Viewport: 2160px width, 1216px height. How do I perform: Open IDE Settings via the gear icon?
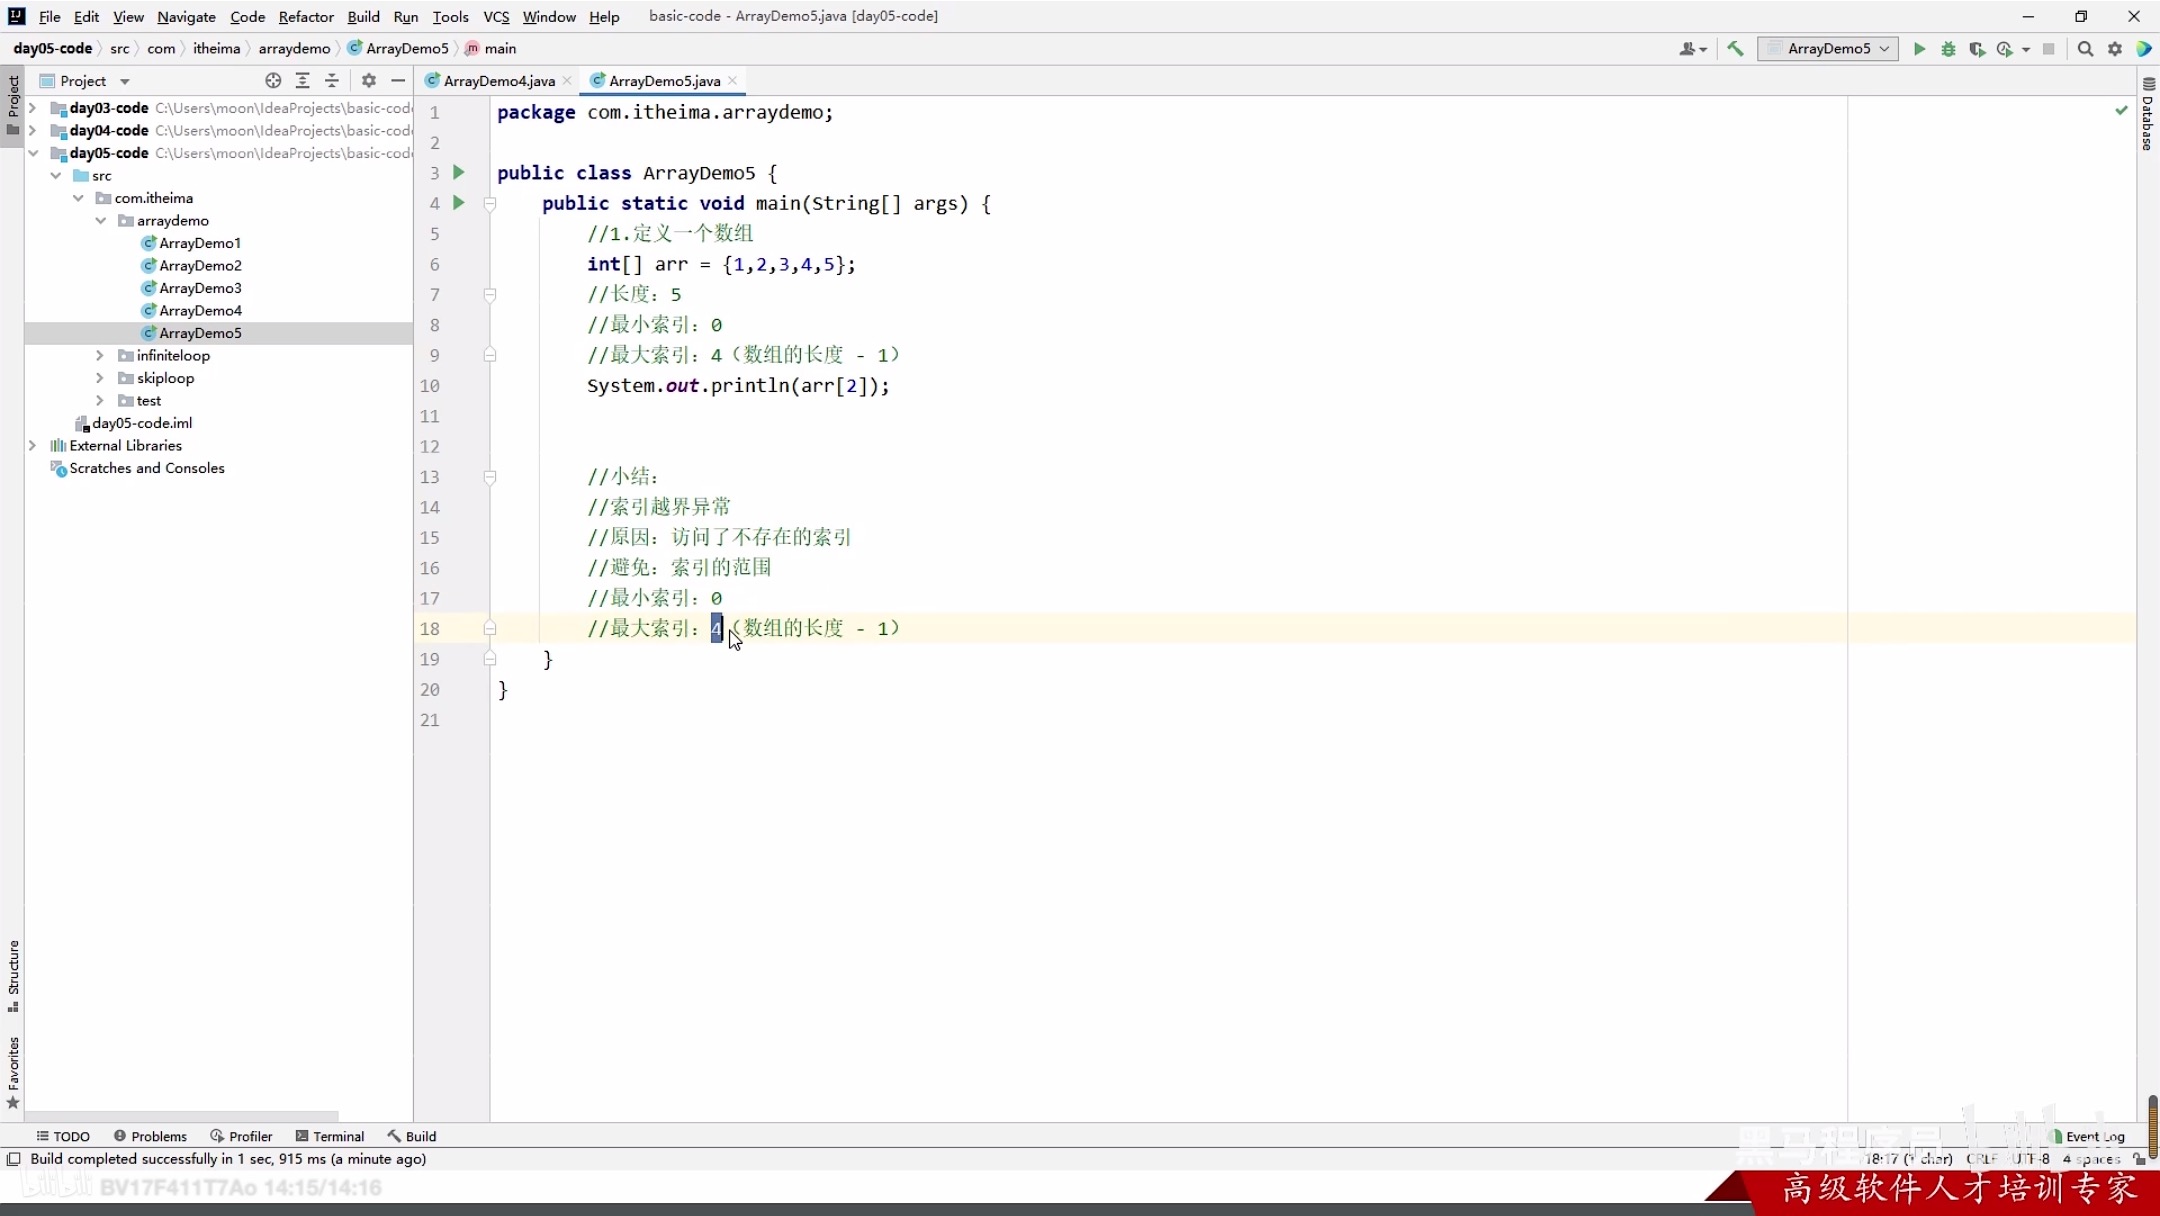(x=2115, y=48)
